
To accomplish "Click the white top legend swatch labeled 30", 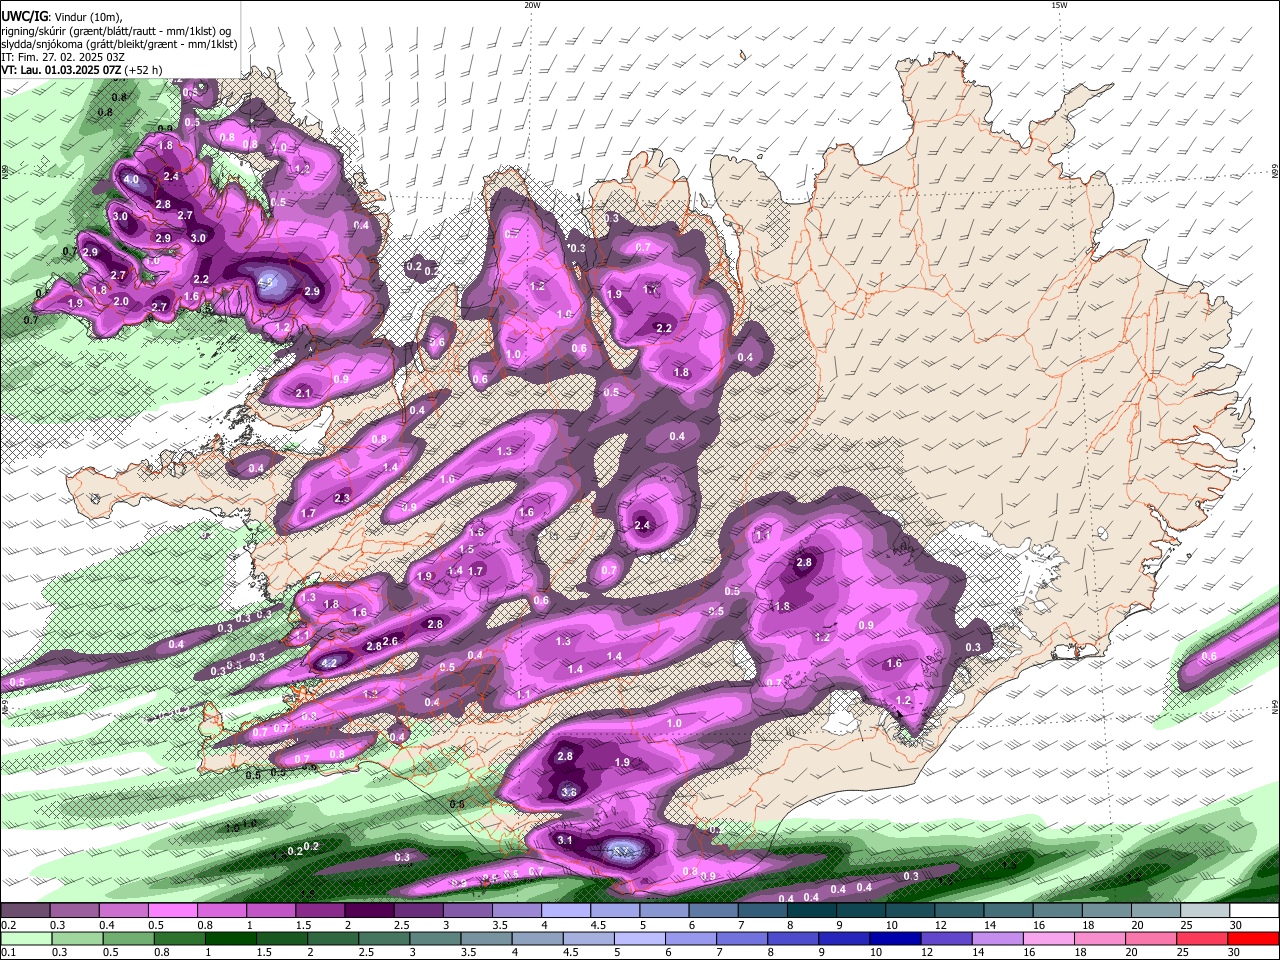I will [x=1254, y=911].
